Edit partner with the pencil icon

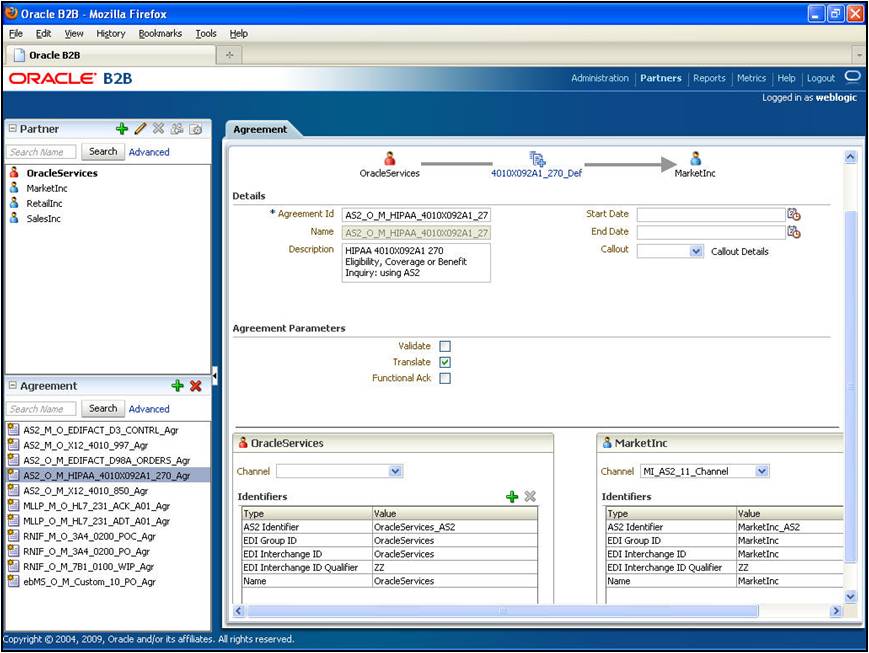tap(140, 129)
